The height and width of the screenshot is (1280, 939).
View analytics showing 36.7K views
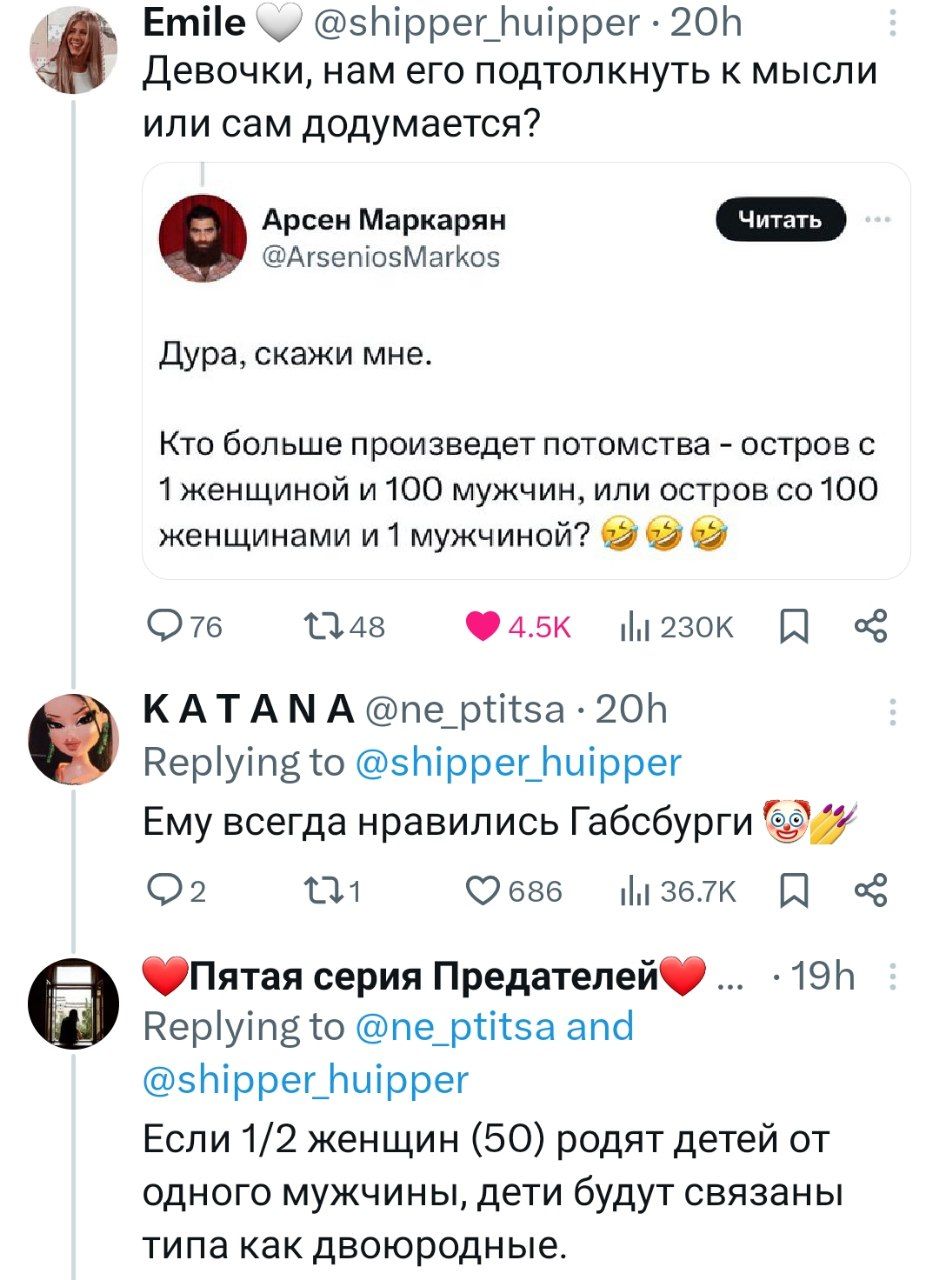tap(636, 889)
